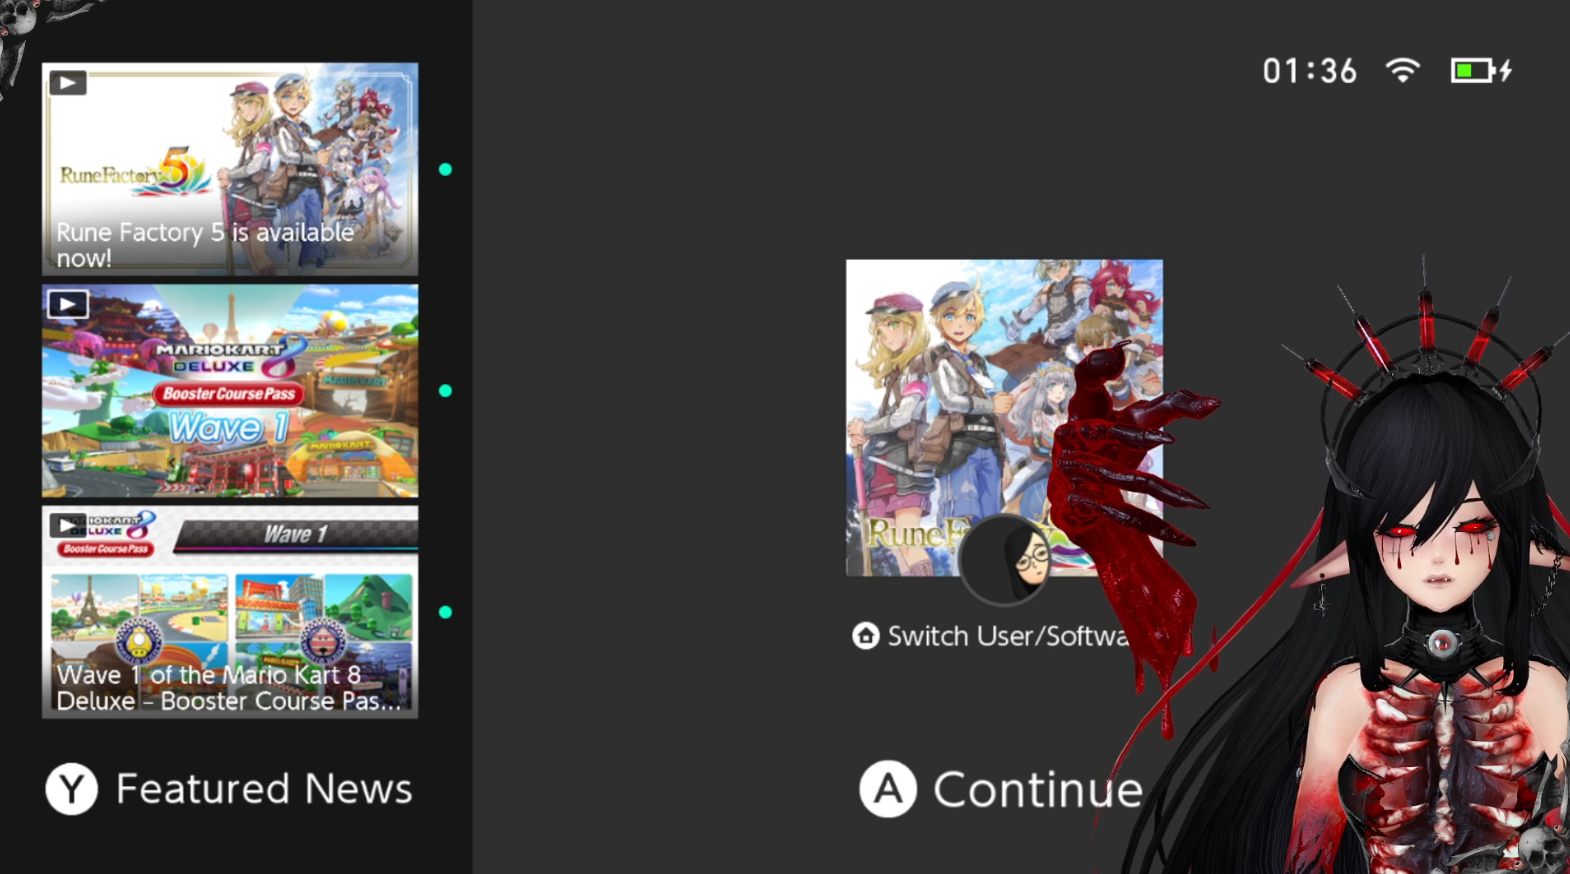Click the video play icon on Mario Kart Wave 1 banner
The image size is (1570, 874).
point(68,304)
